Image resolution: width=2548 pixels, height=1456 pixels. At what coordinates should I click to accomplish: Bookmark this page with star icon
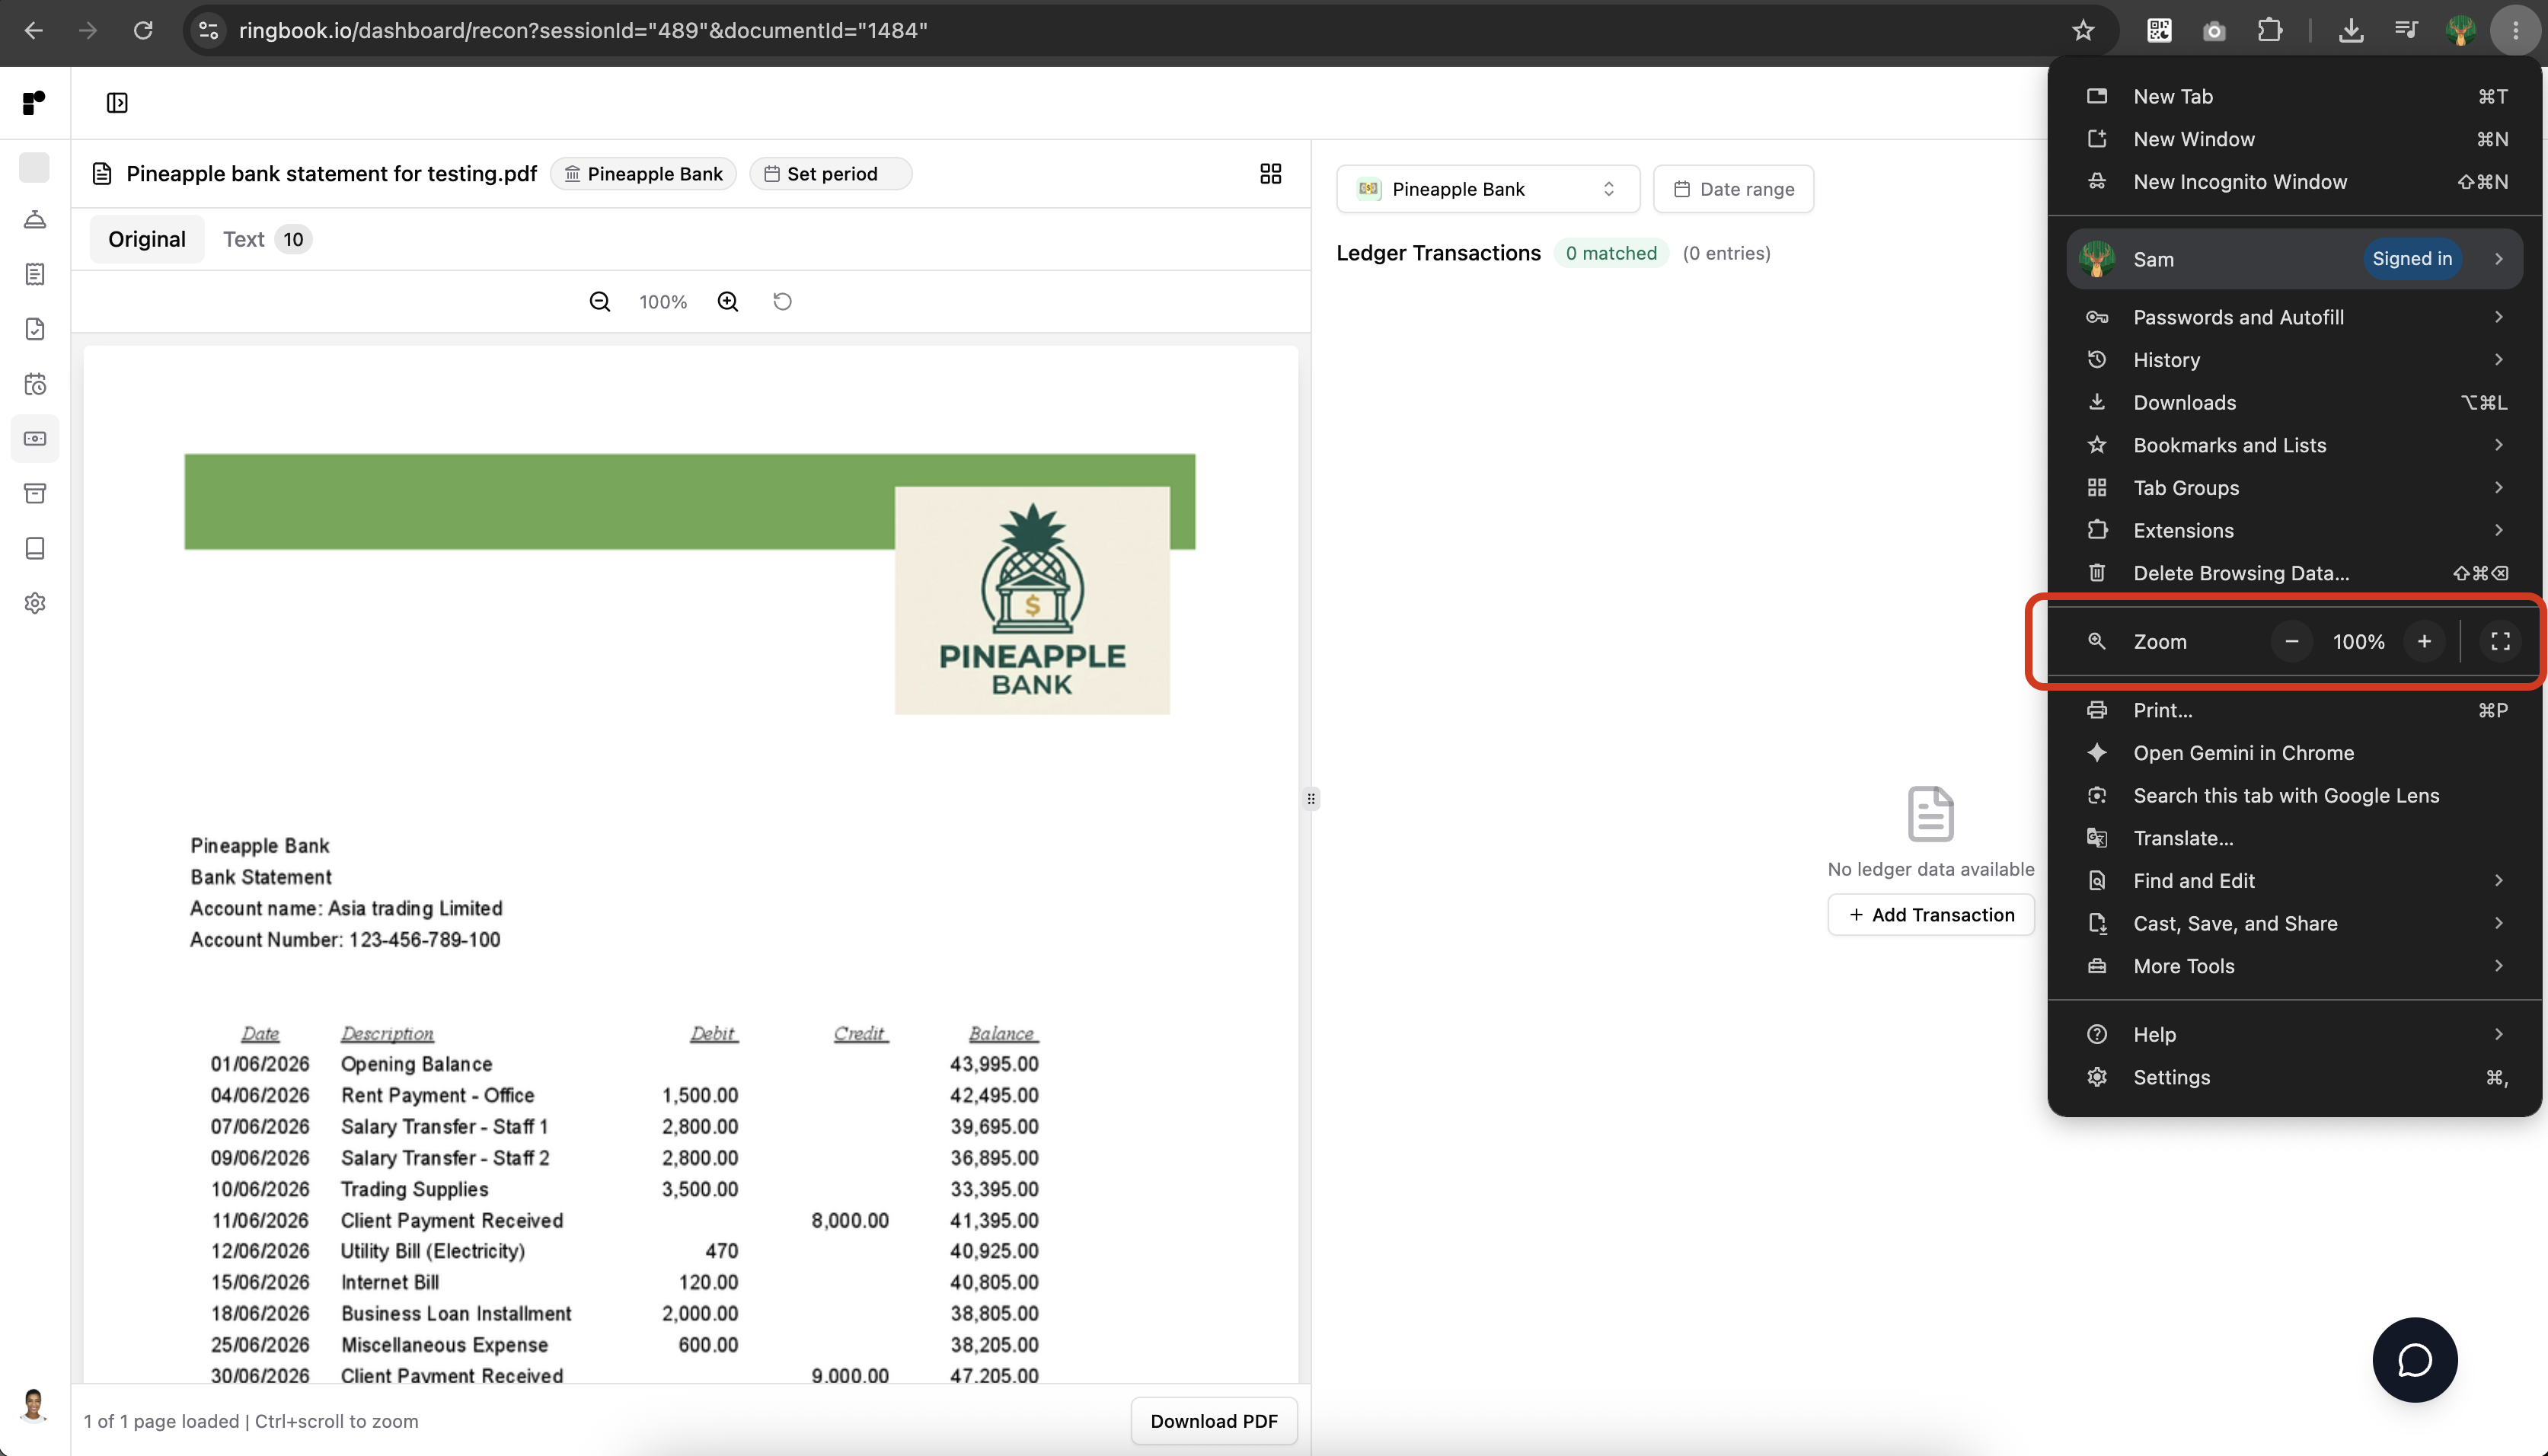click(x=2083, y=31)
